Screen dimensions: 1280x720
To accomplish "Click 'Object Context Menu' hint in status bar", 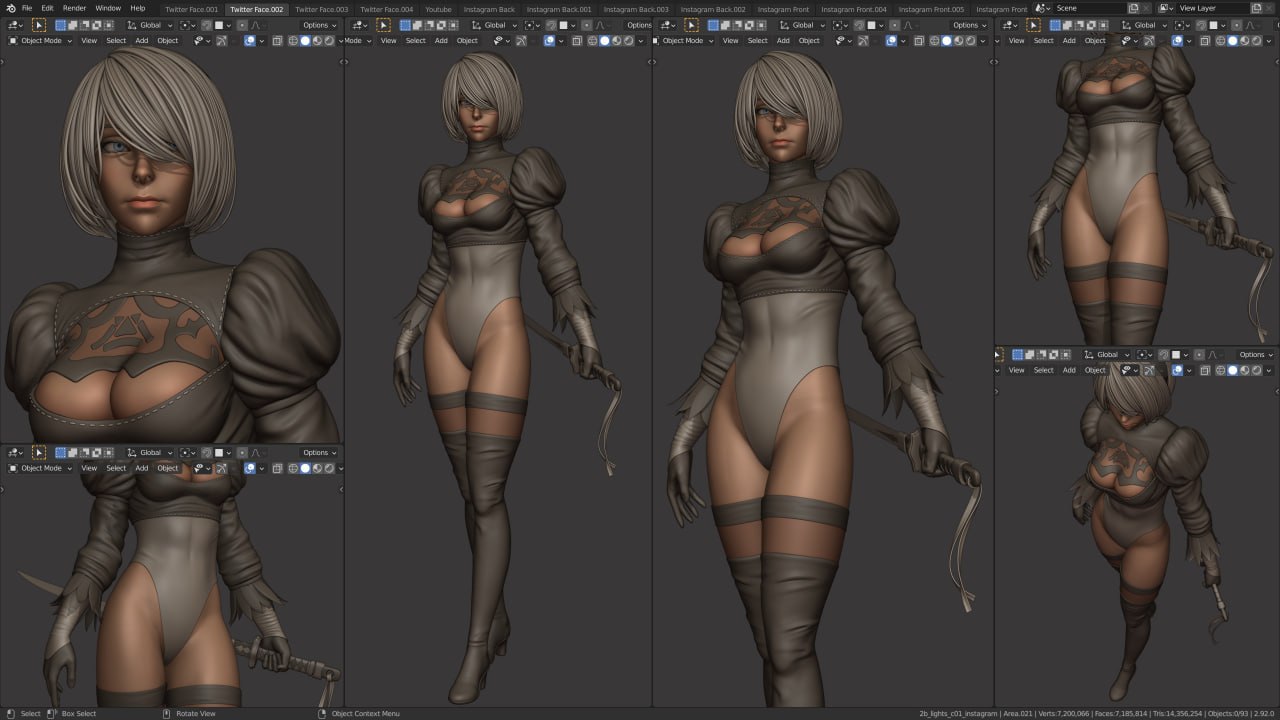I will click(365, 714).
